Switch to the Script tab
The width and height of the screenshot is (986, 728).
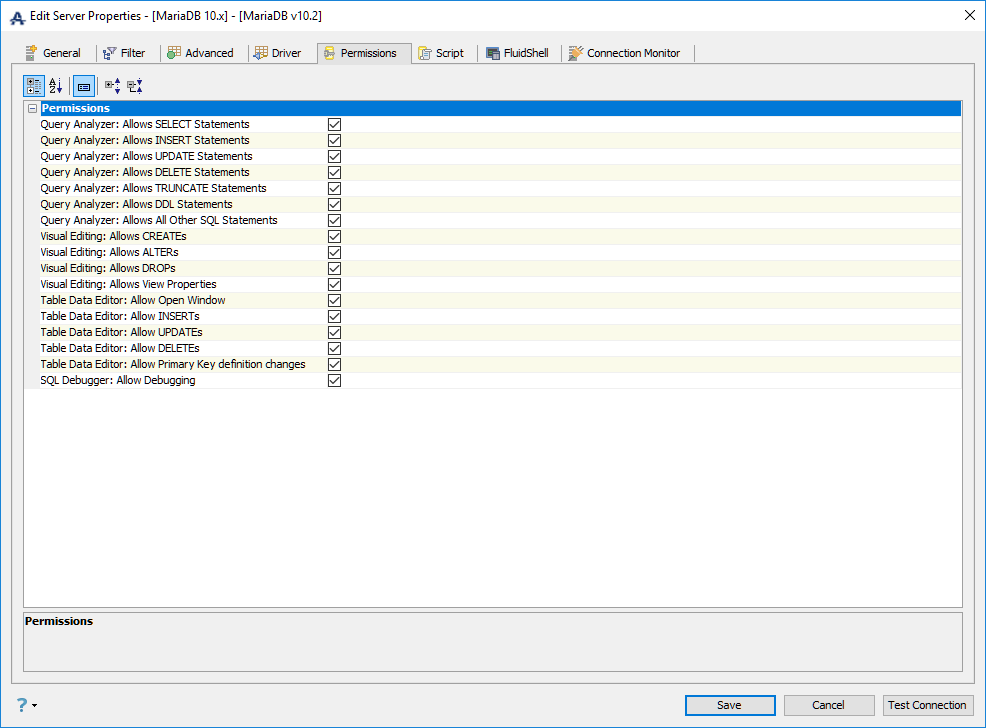click(x=441, y=53)
